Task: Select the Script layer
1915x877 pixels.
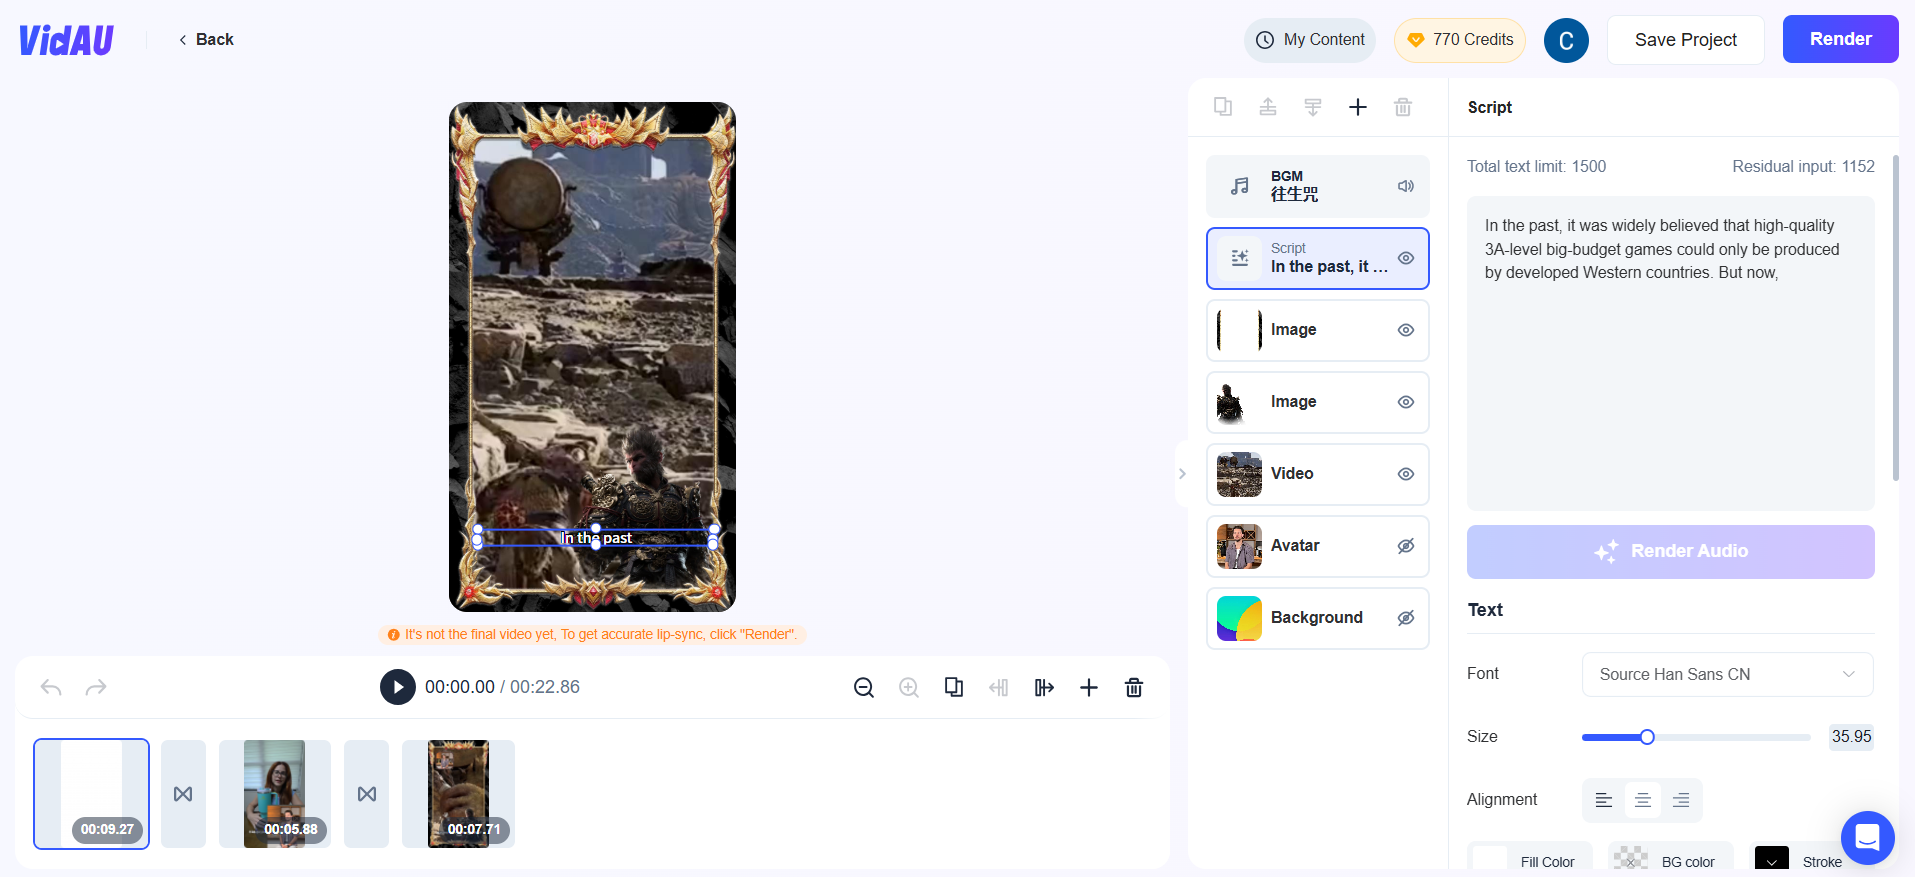Action: coord(1318,258)
